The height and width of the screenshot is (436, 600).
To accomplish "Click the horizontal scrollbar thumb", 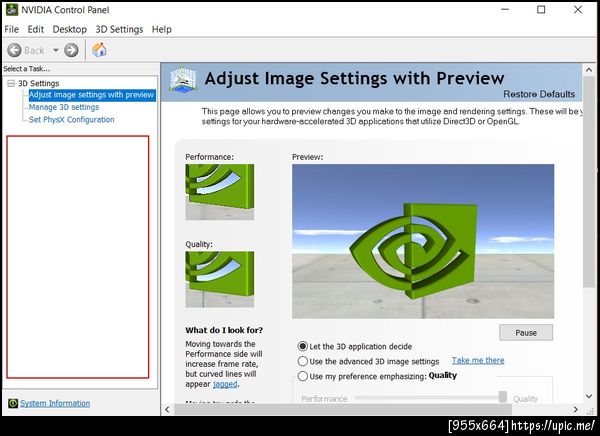I will click(x=342, y=409).
